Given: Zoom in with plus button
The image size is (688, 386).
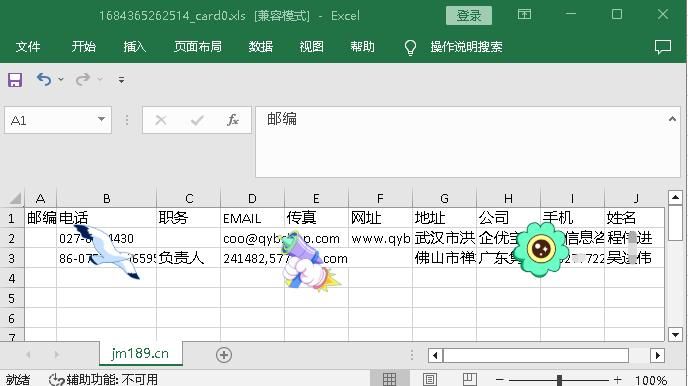Looking at the screenshot, I should [x=618, y=379].
